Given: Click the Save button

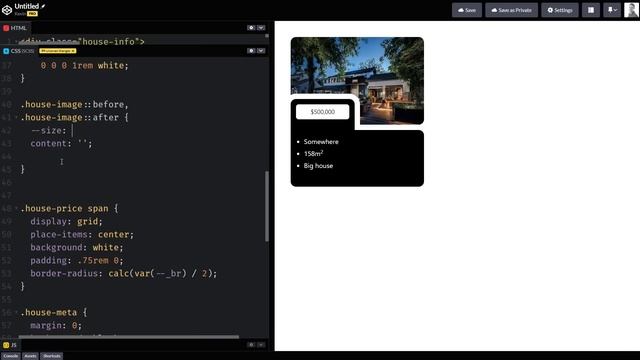Looking at the screenshot, I should point(467,10).
